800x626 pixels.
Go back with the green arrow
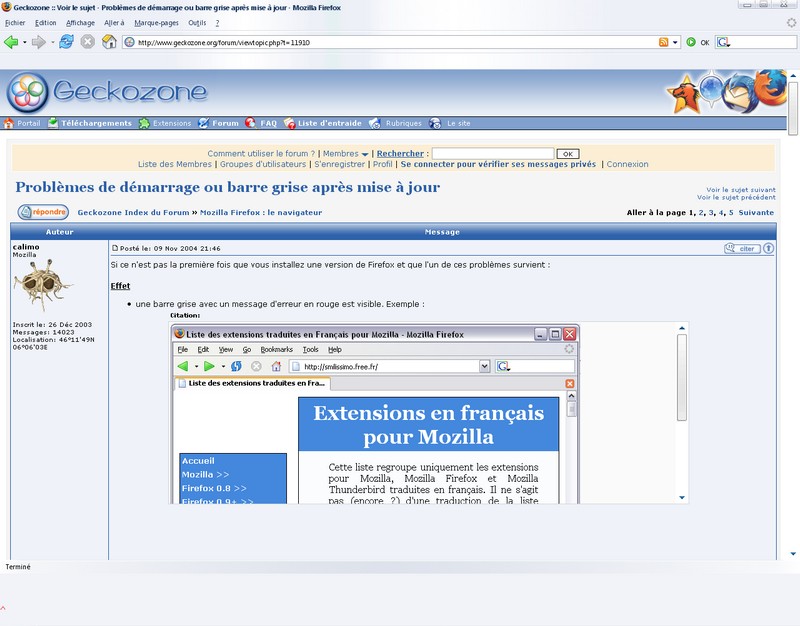[x=11, y=42]
